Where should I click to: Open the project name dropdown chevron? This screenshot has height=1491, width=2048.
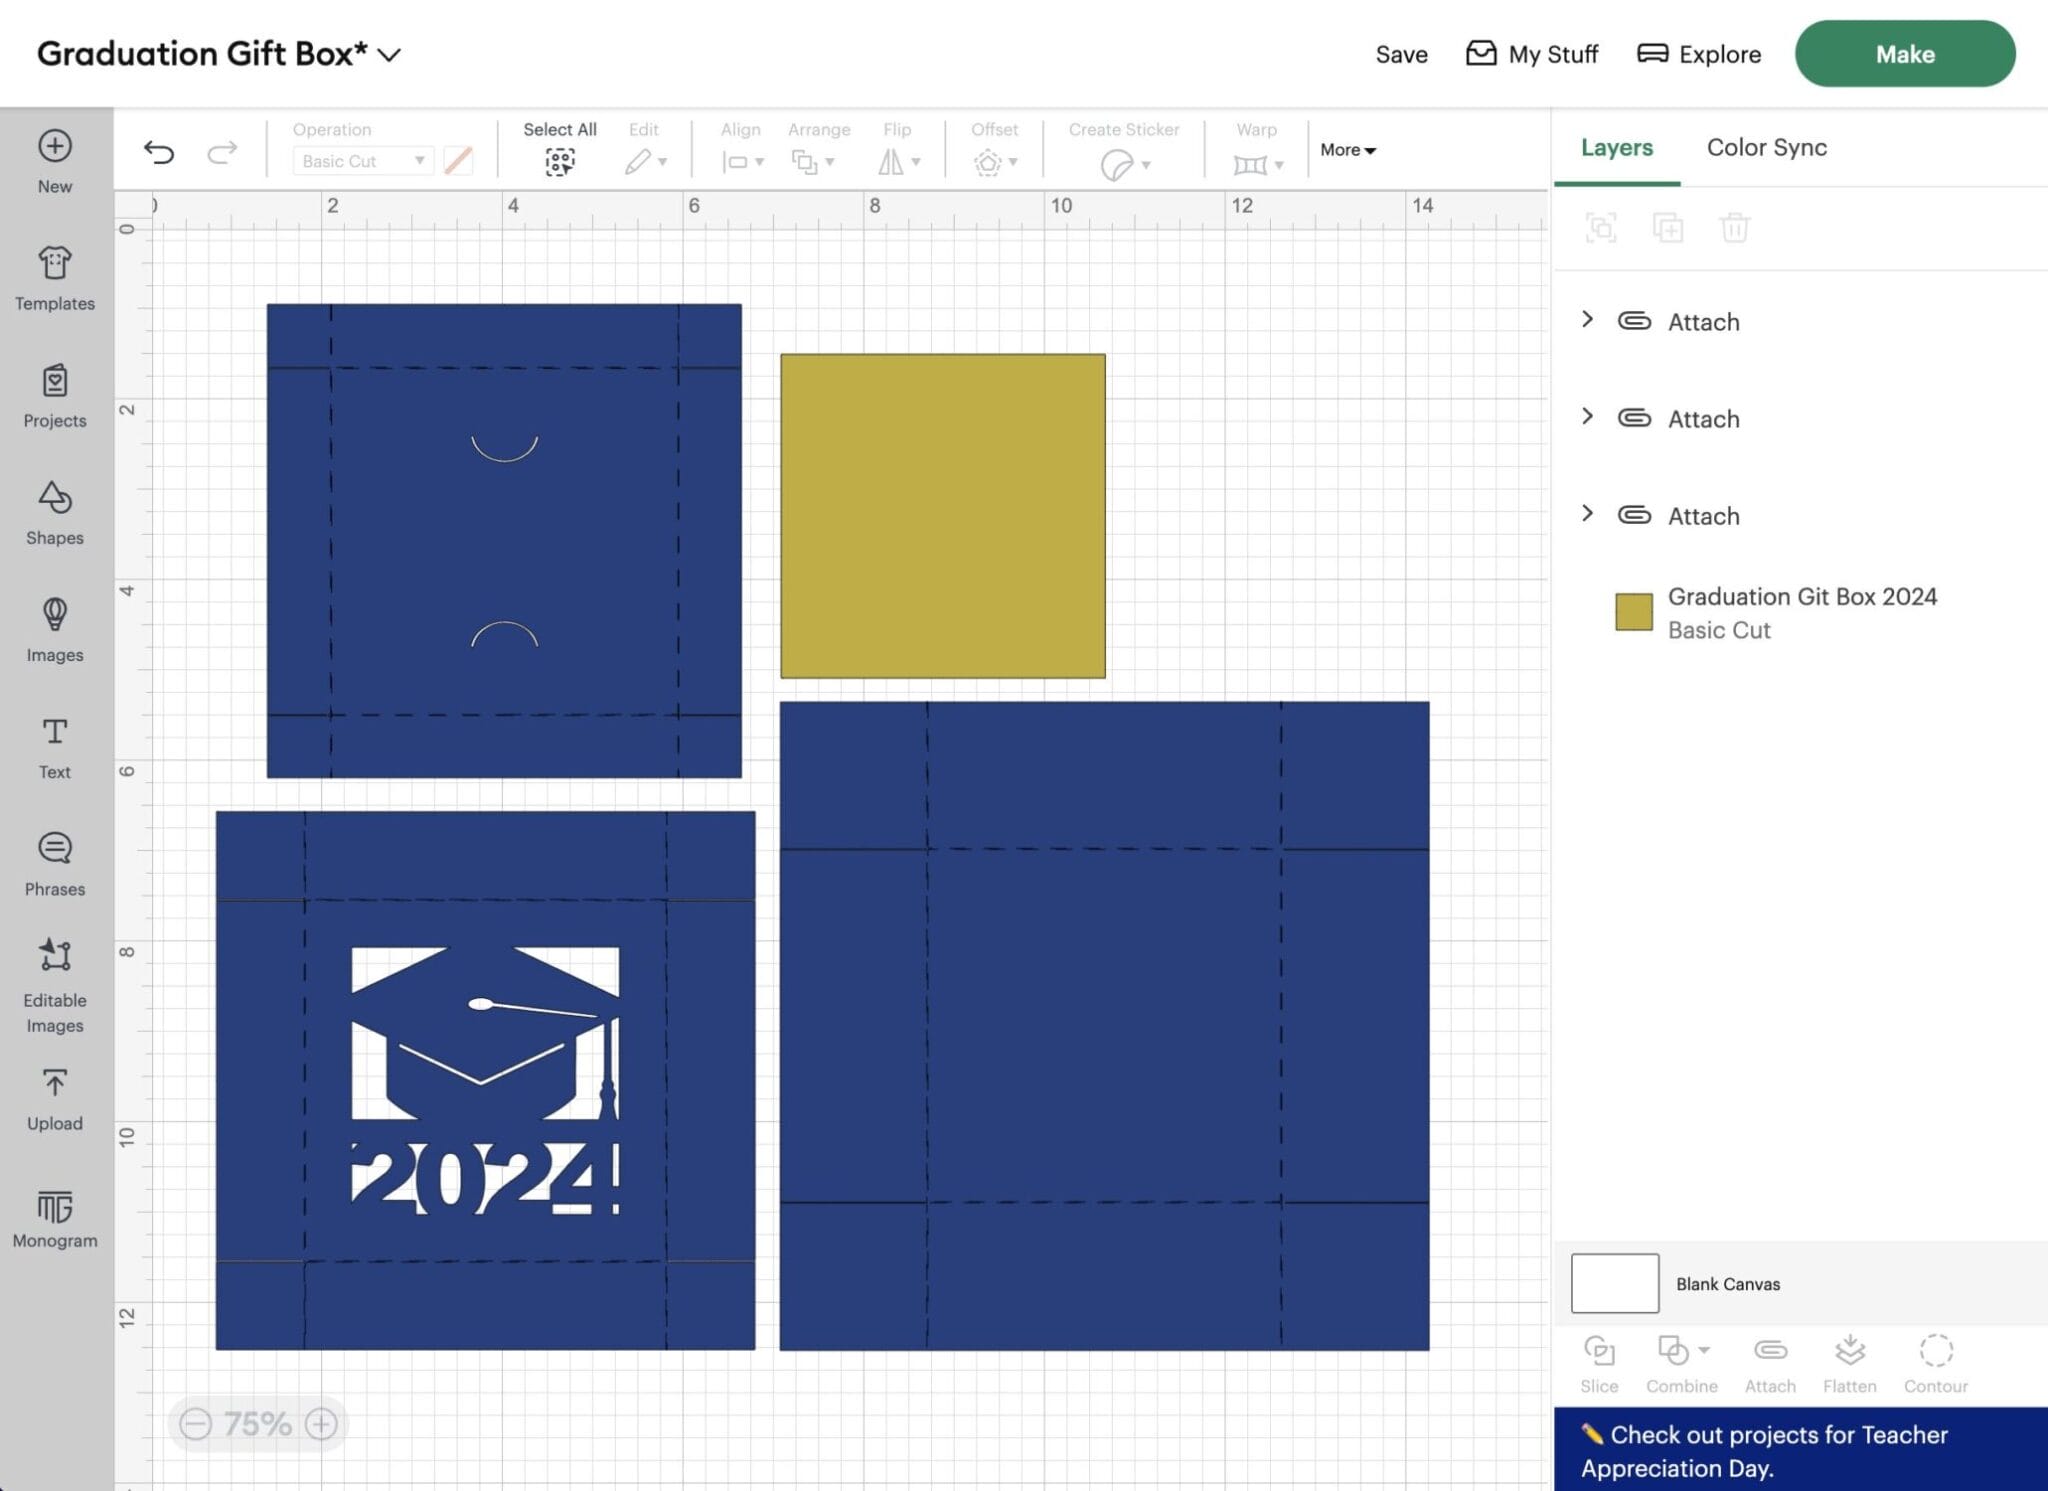tap(389, 55)
